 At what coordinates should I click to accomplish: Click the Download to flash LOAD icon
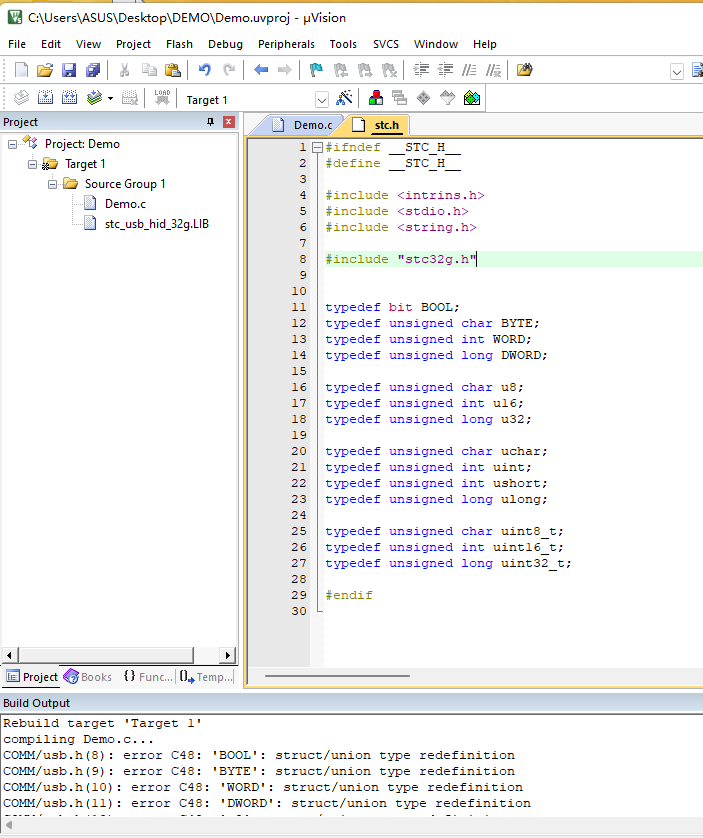tap(162, 98)
